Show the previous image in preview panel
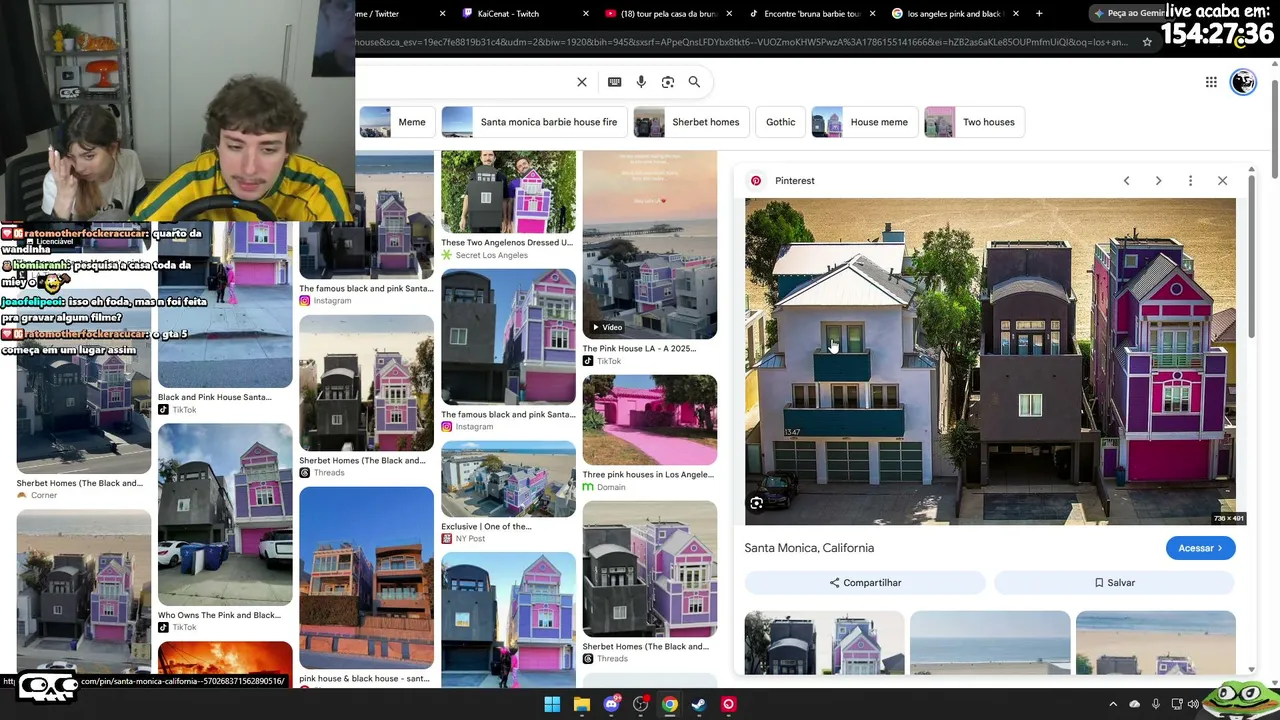The image size is (1280, 720). click(1126, 181)
